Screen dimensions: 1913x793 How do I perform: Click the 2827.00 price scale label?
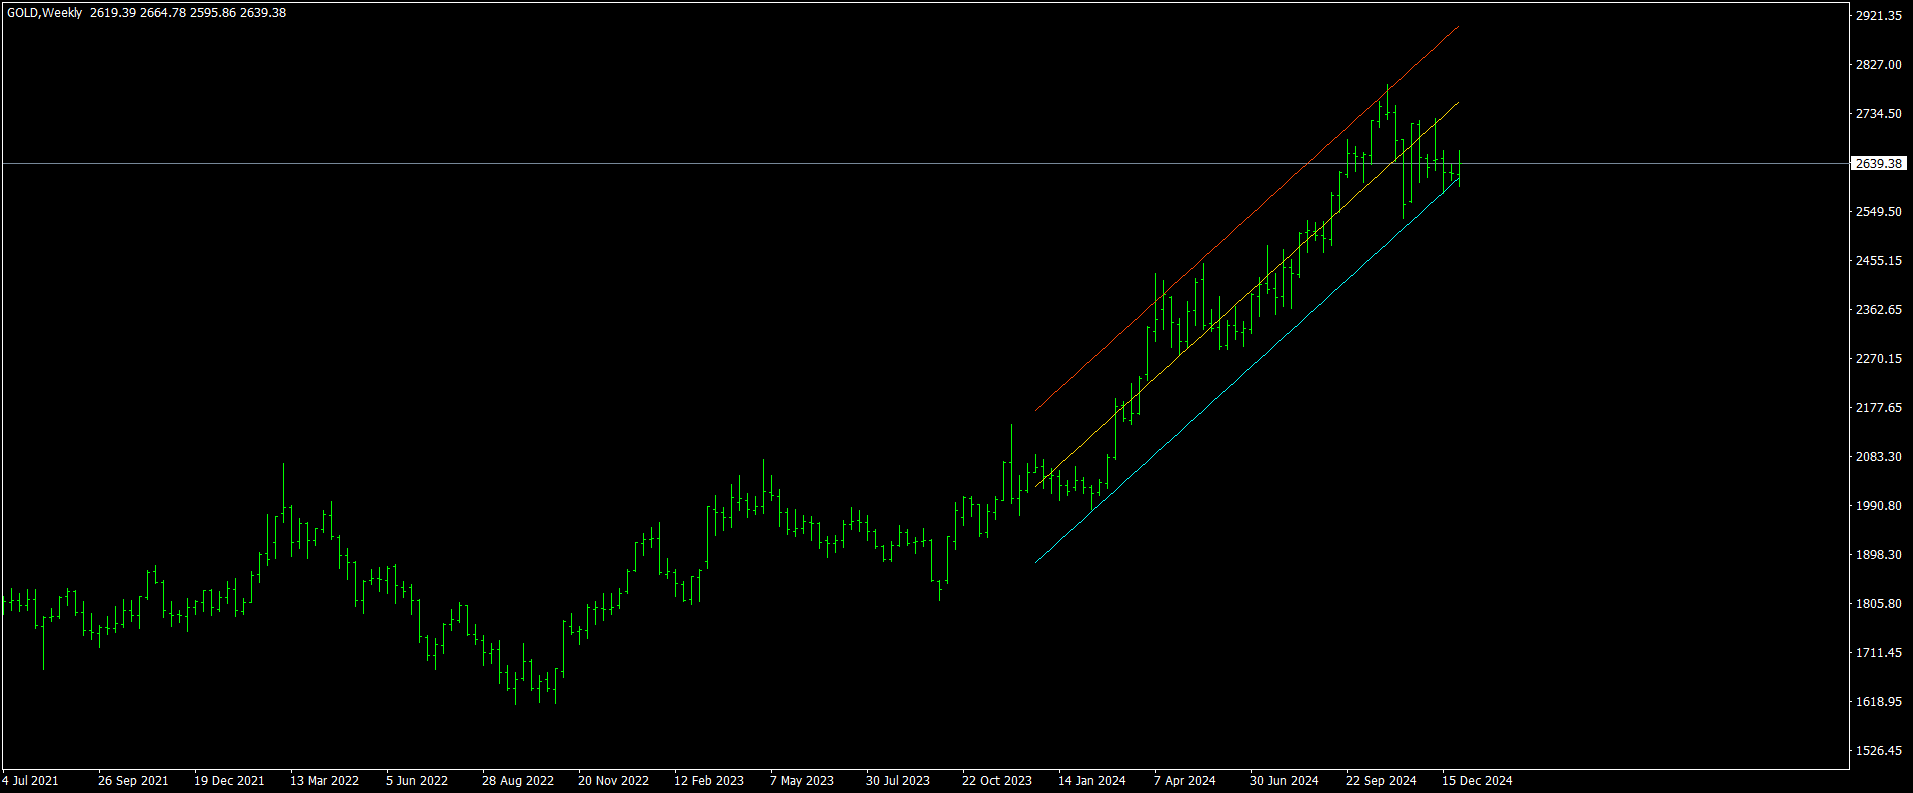1879,65
